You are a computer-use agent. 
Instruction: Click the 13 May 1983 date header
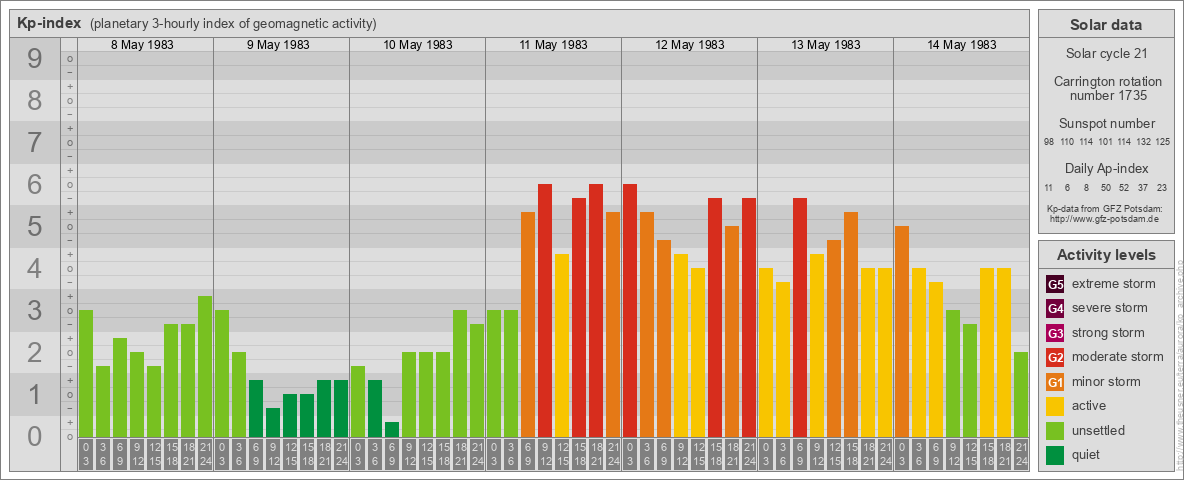[x=825, y=45]
